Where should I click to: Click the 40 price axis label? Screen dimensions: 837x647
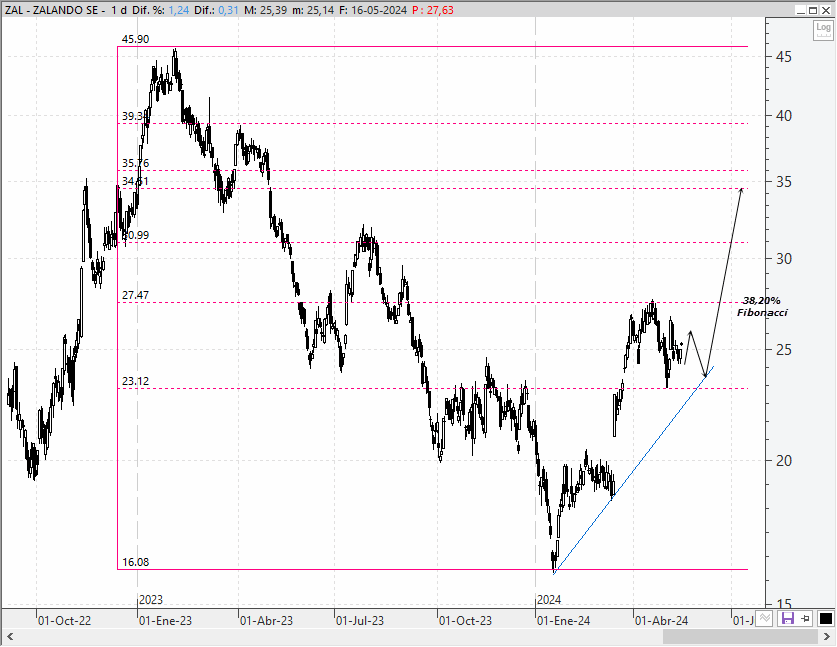click(x=784, y=116)
